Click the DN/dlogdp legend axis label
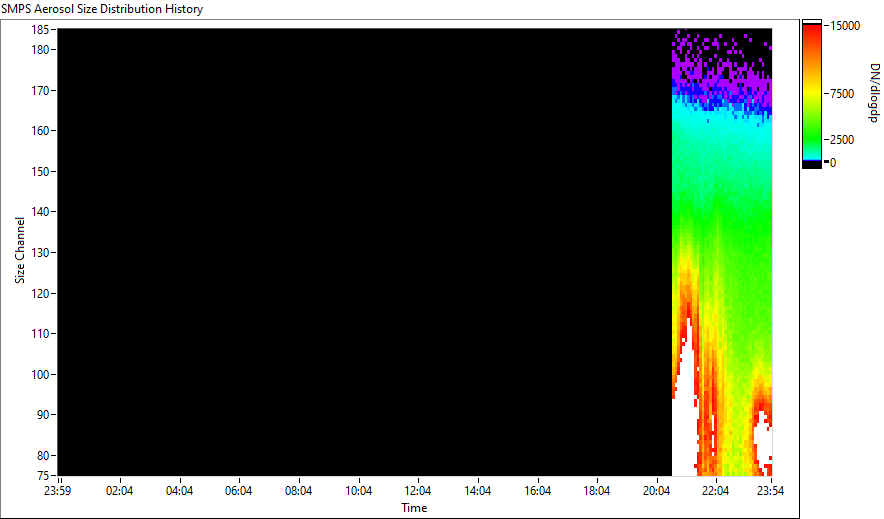This screenshot has width=884, height=519. tap(873, 93)
